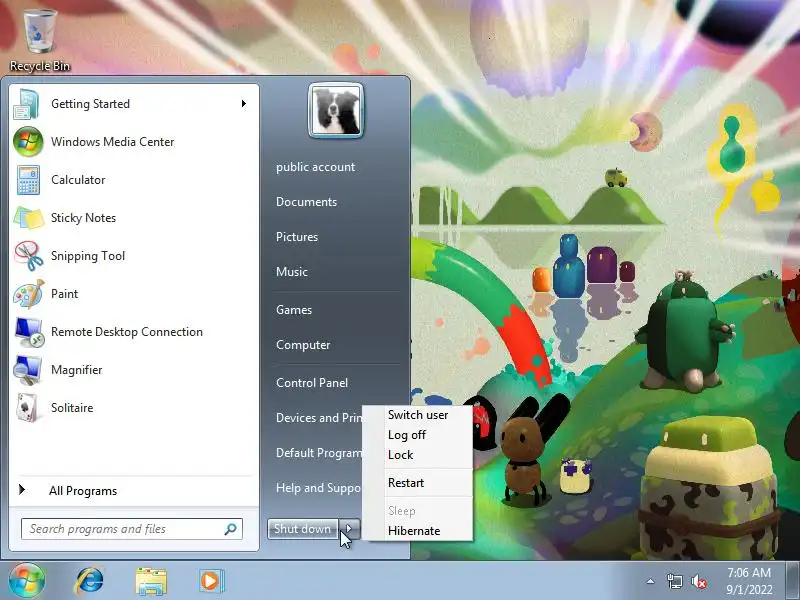Choose Log off in the power menu

click(x=407, y=435)
